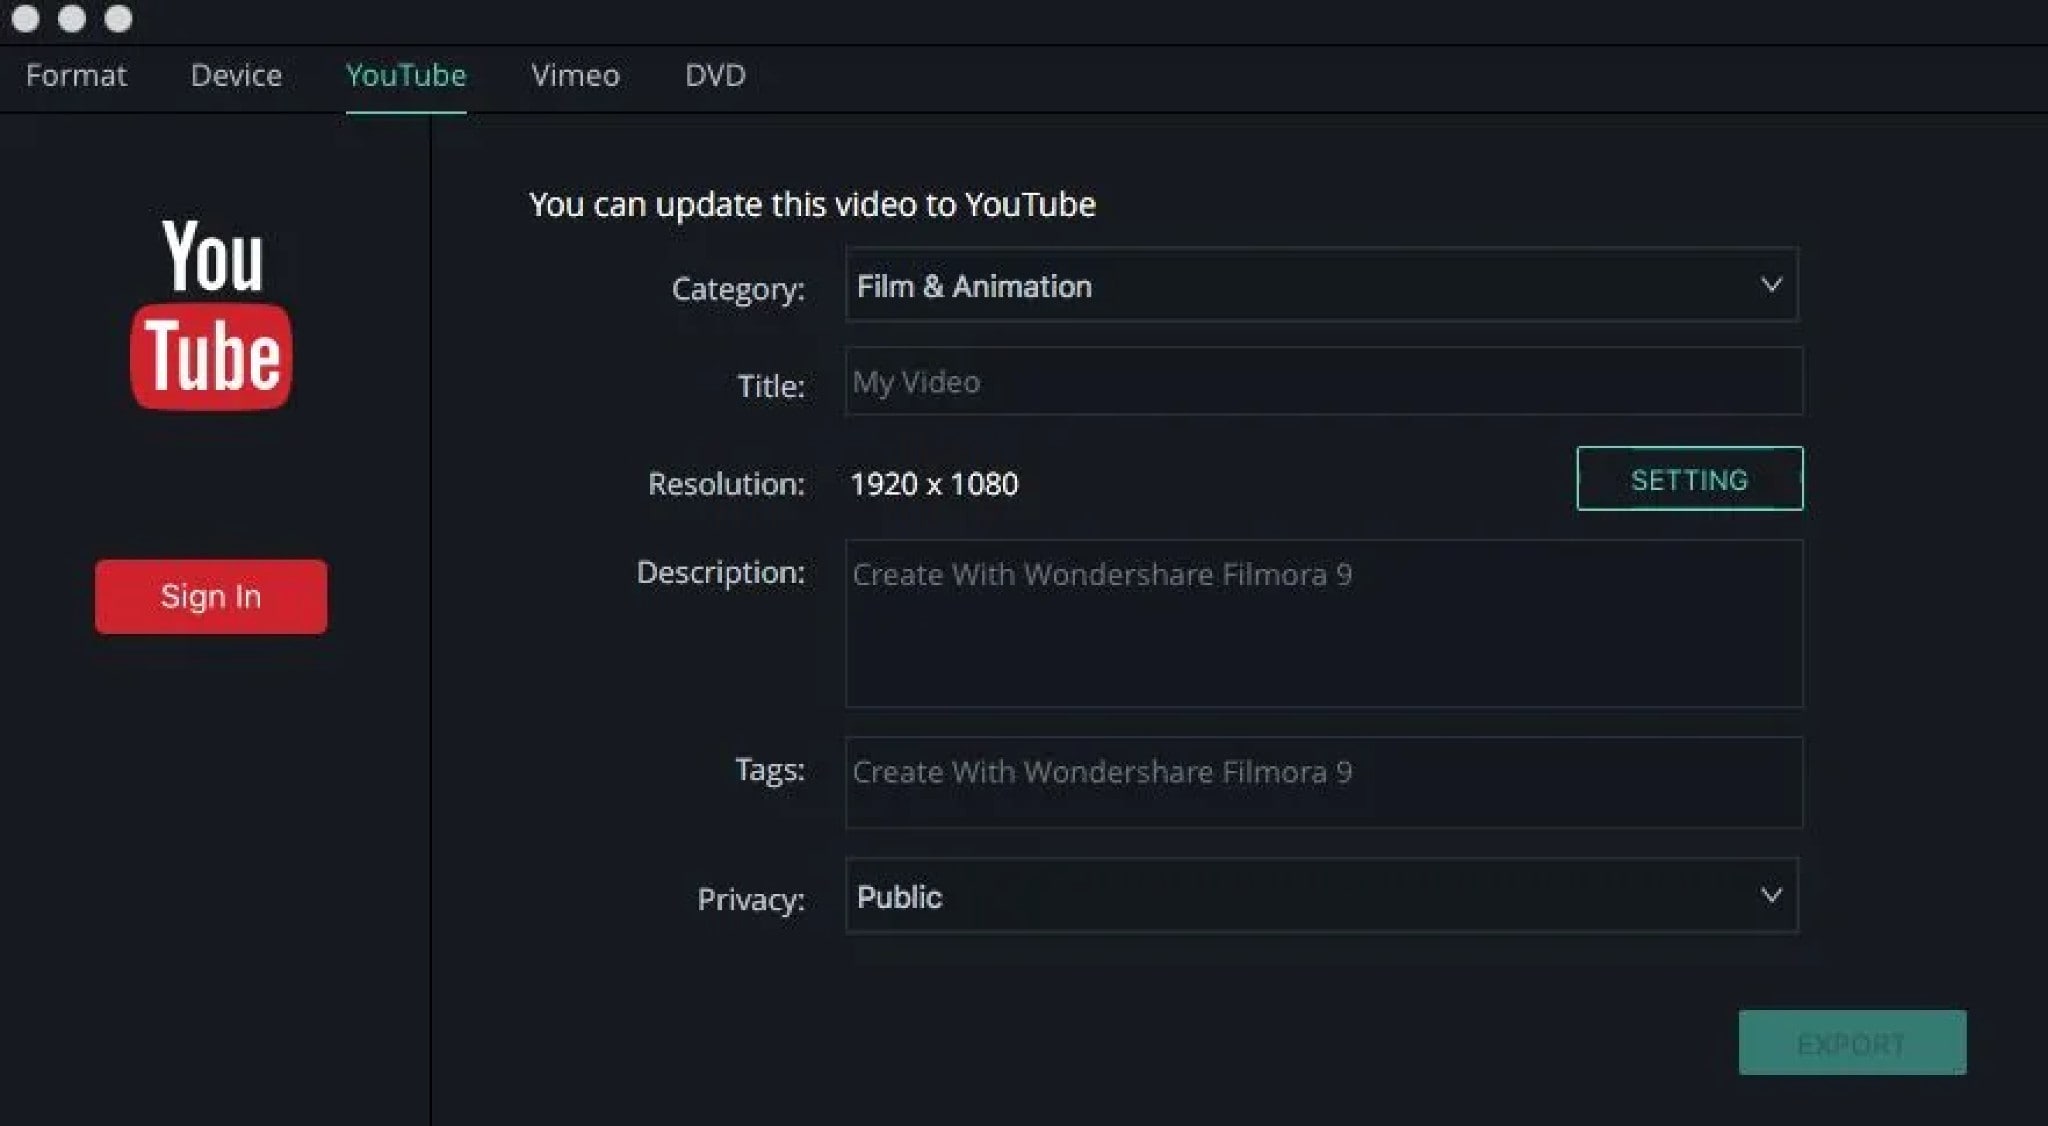Maximize the export window
Screen dimensions: 2048x1126
pyautogui.click(x=118, y=19)
